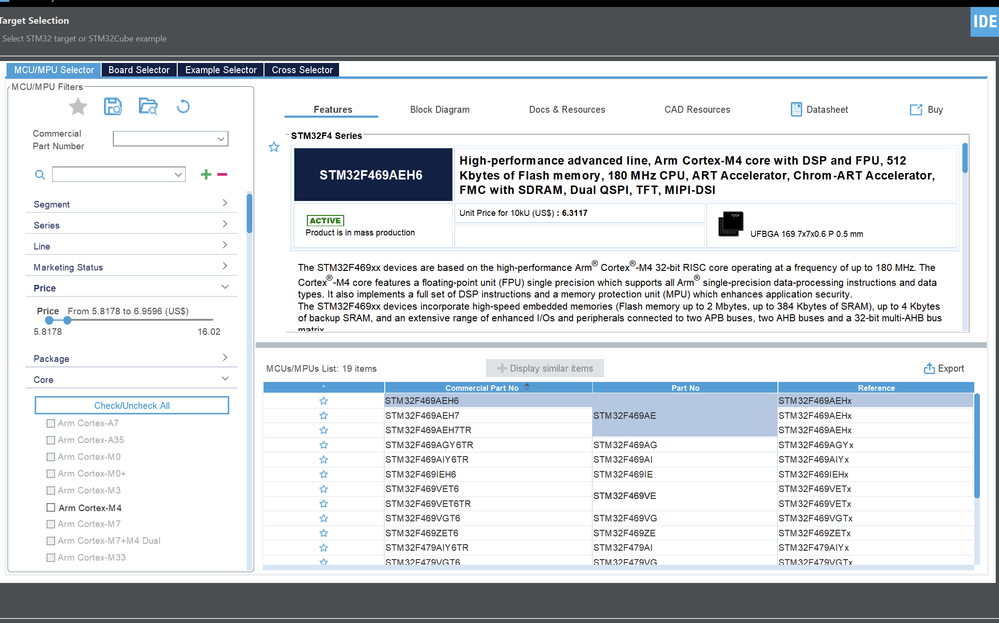Click the UFBGA 169 package chip image
This screenshot has height=623, width=999.
731,224
